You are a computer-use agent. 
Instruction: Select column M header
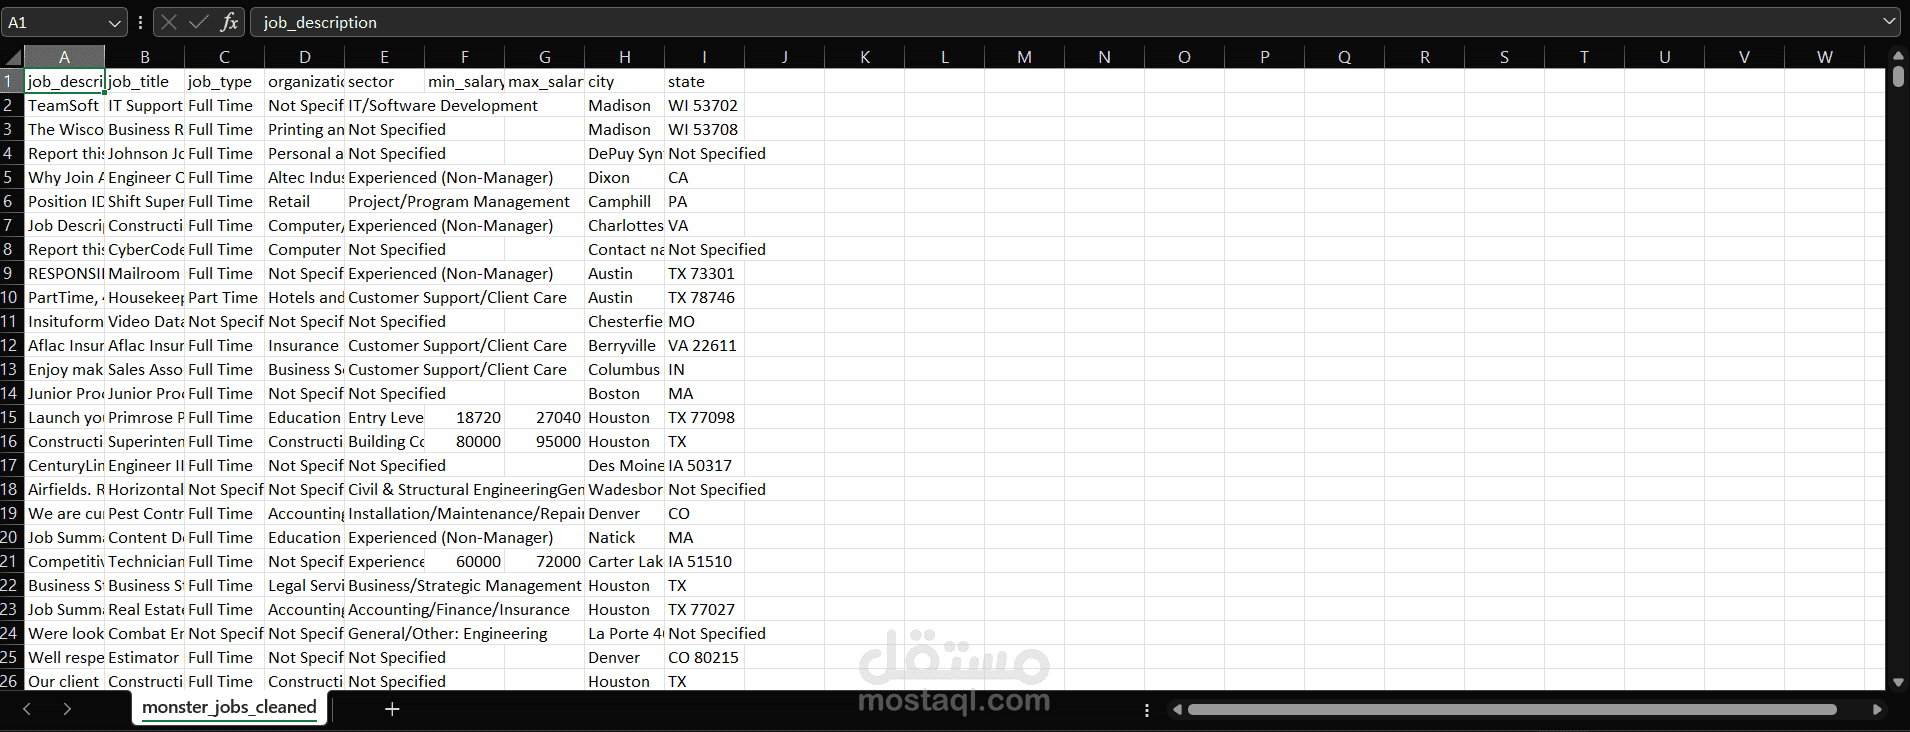tap(1024, 57)
